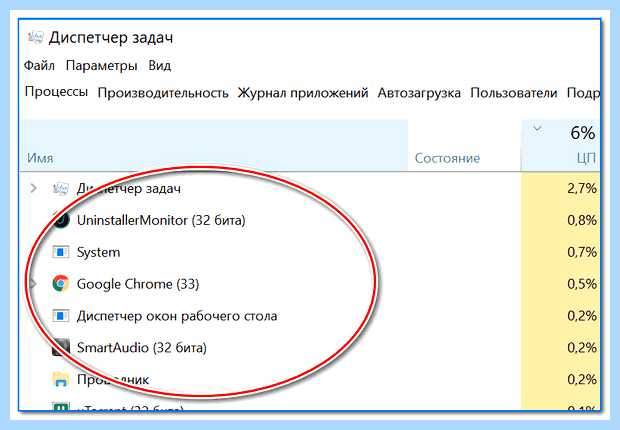Screen dimensions: 620x430
Task: Switch to the Журнал приложений tab
Action: (x=303, y=93)
